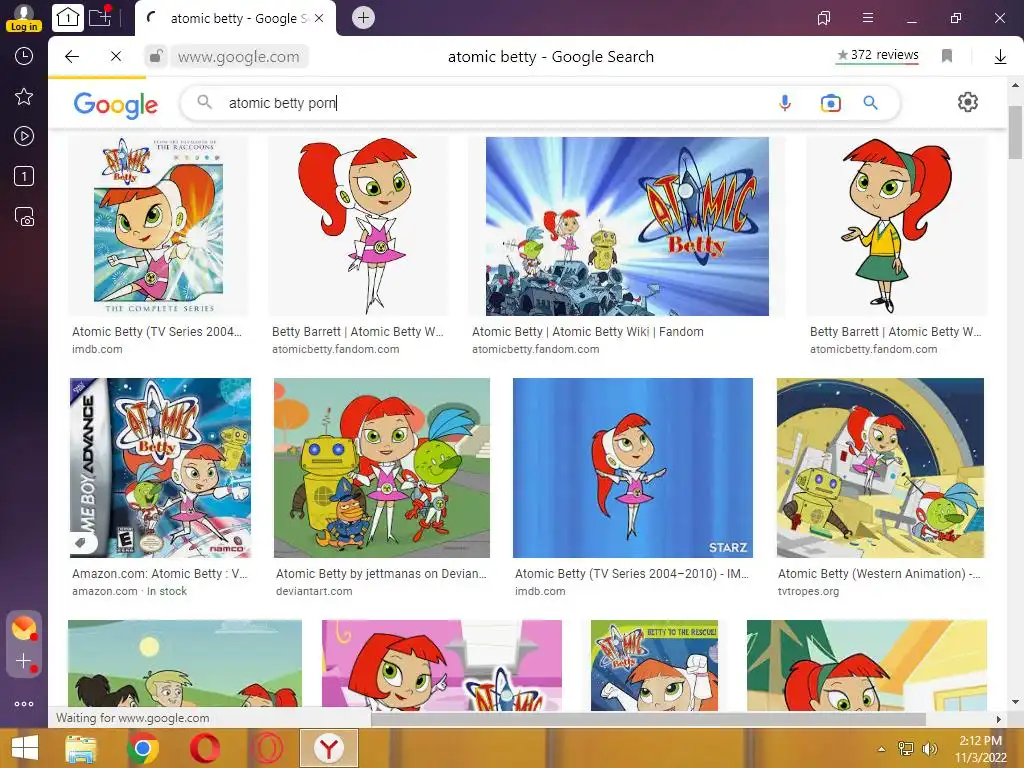The width and height of the screenshot is (1024, 768).
Task: Open Game Boy Advance Amazon image
Action: (x=160, y=468)
